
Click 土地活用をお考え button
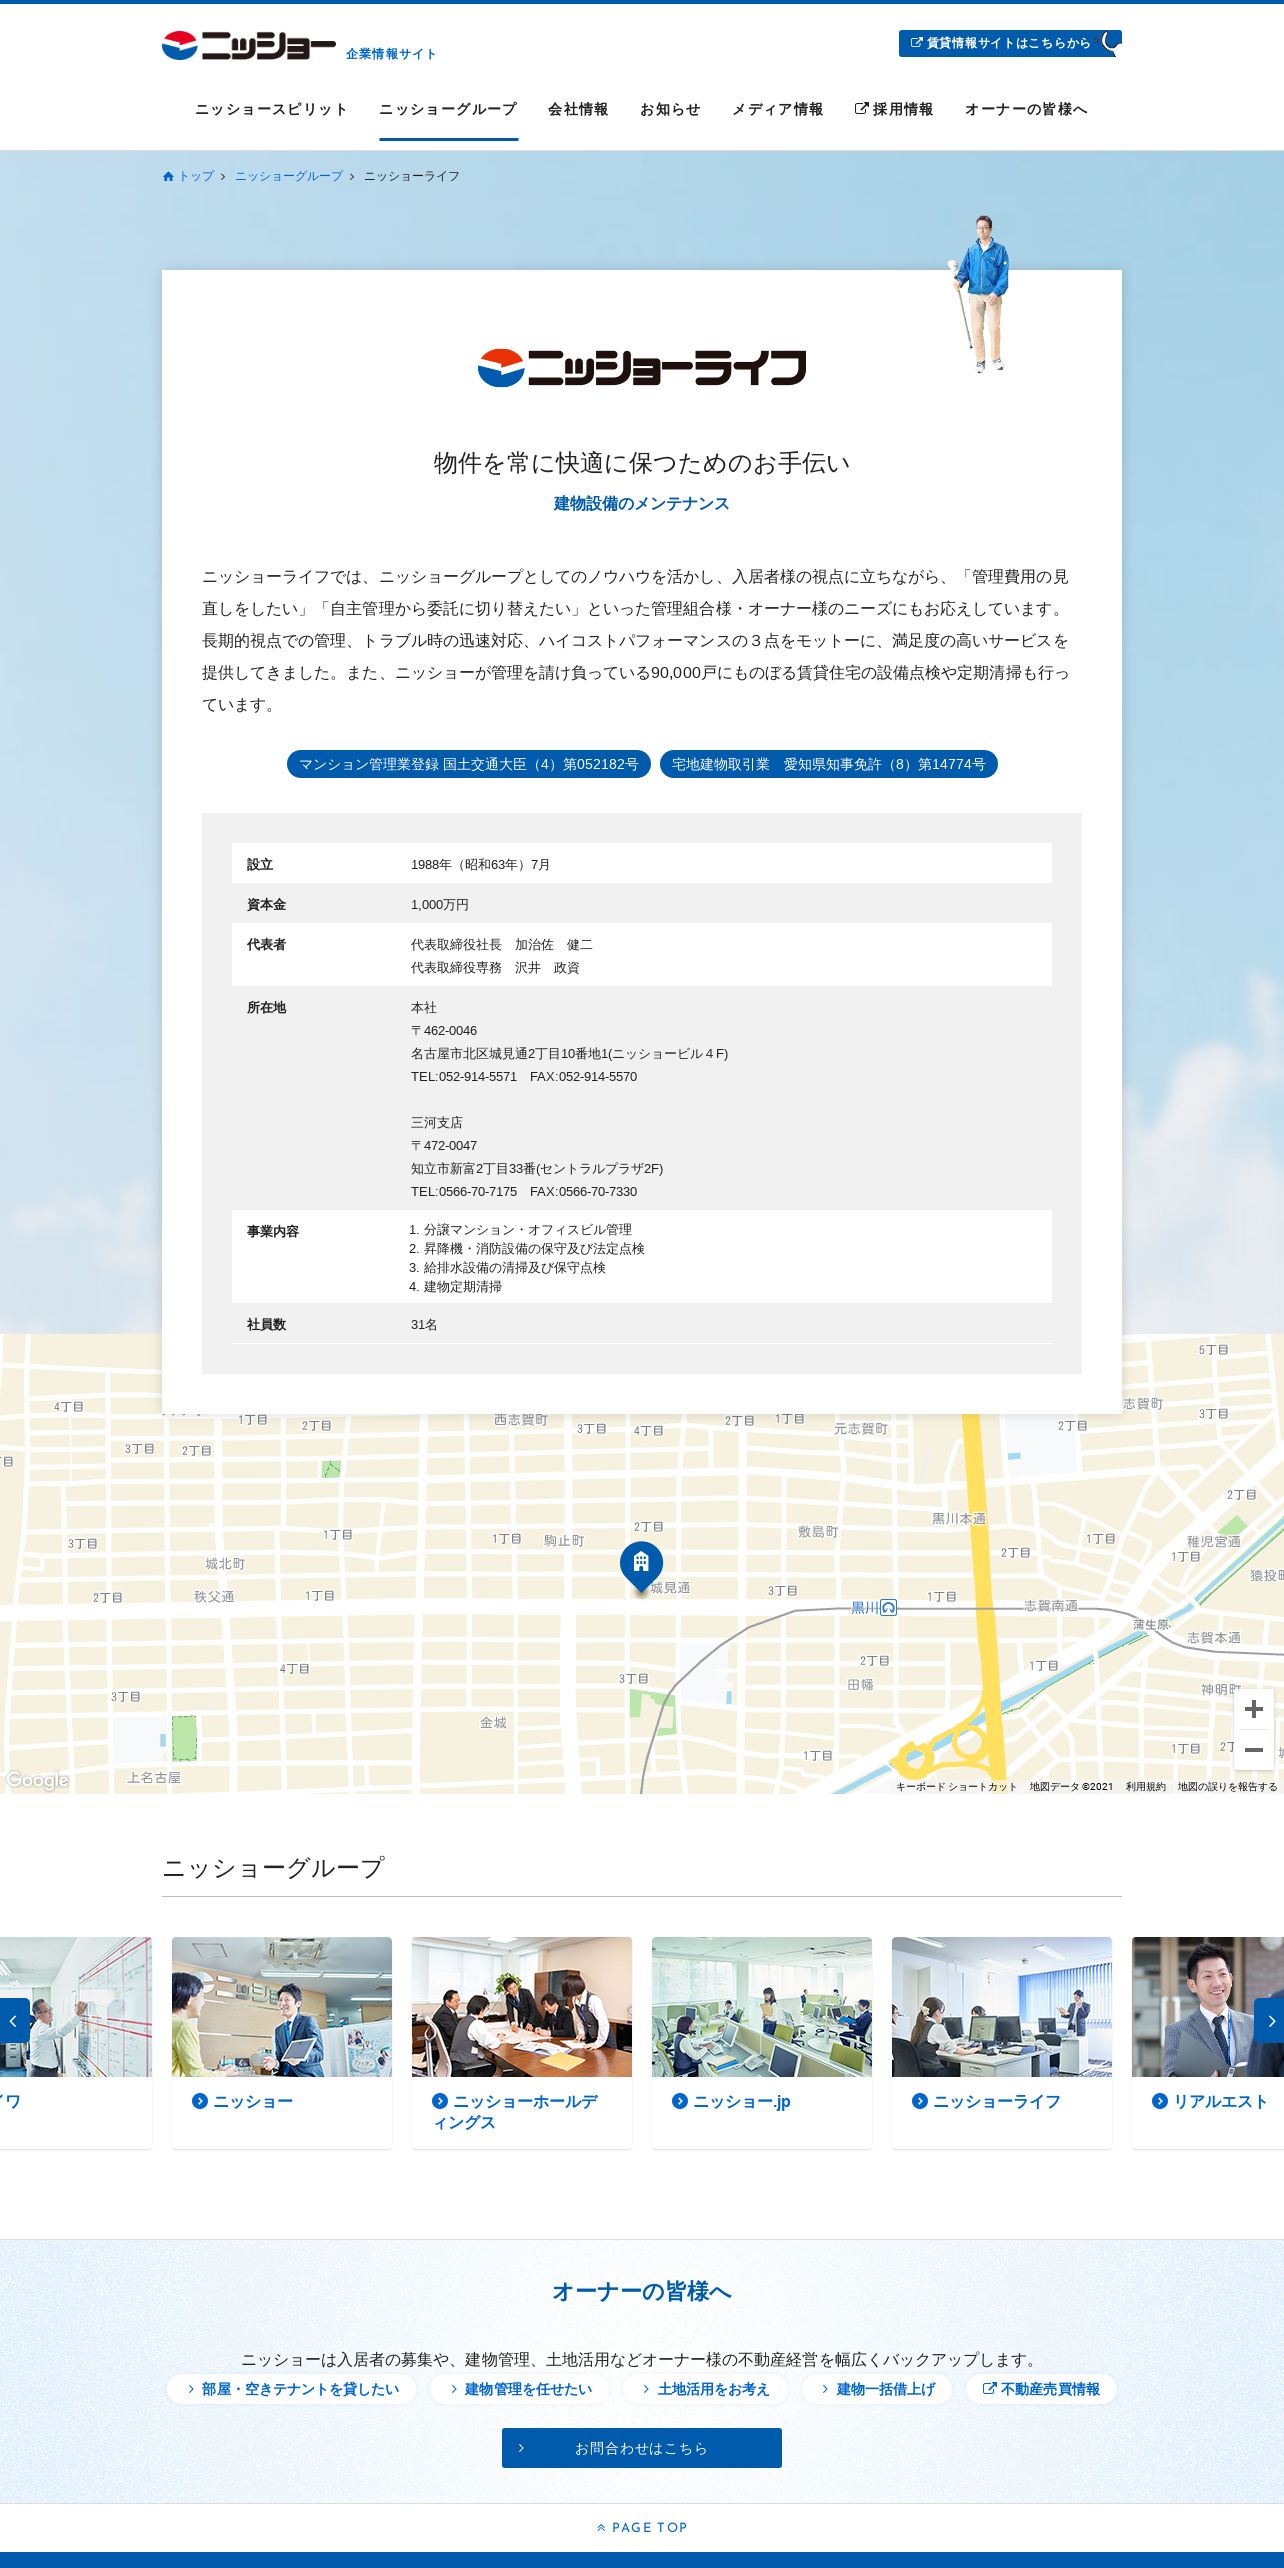(x=706, y=2389)
